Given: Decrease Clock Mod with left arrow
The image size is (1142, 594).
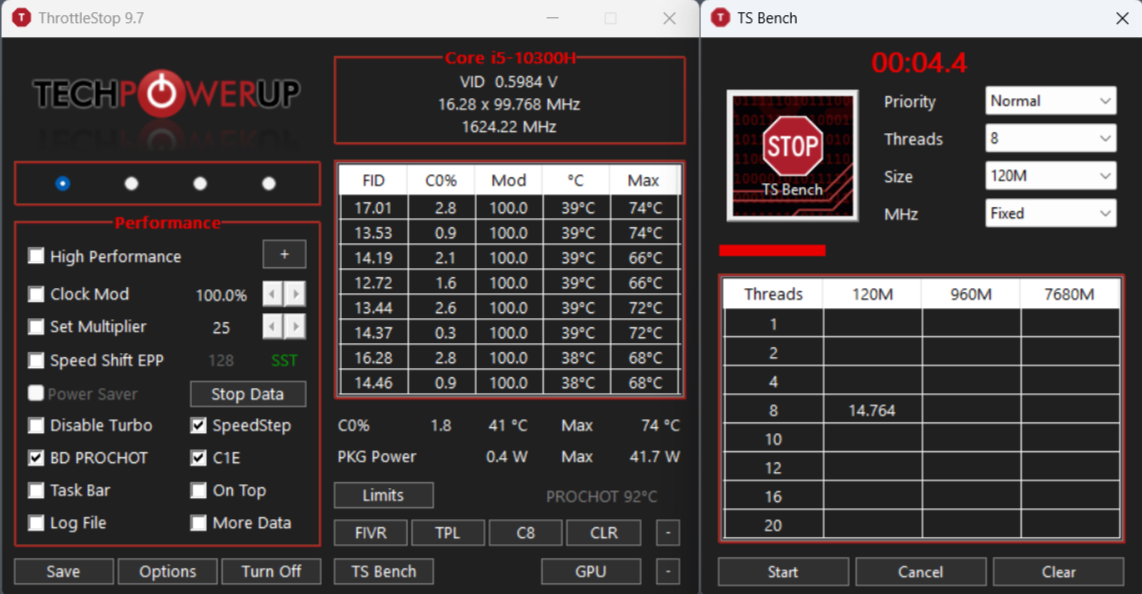Looking at the screenshot, I should [272, 294].
